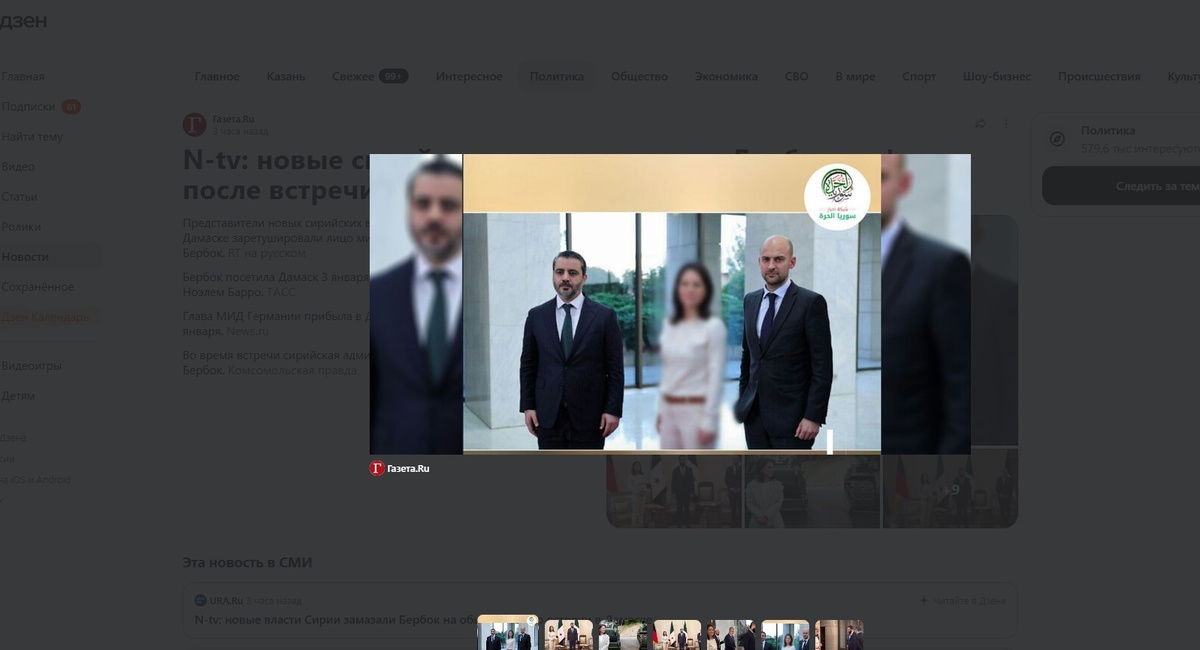Click the Газета.Ru caption under the lightbox photo

tap(399, 468)
